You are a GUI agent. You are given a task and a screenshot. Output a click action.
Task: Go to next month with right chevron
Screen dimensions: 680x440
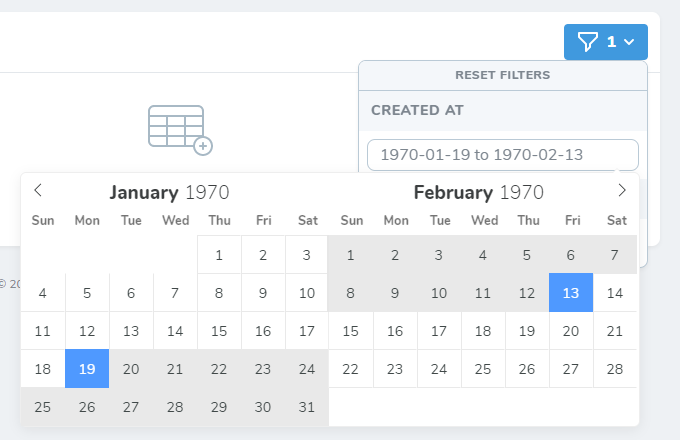(x=622, y=190)
